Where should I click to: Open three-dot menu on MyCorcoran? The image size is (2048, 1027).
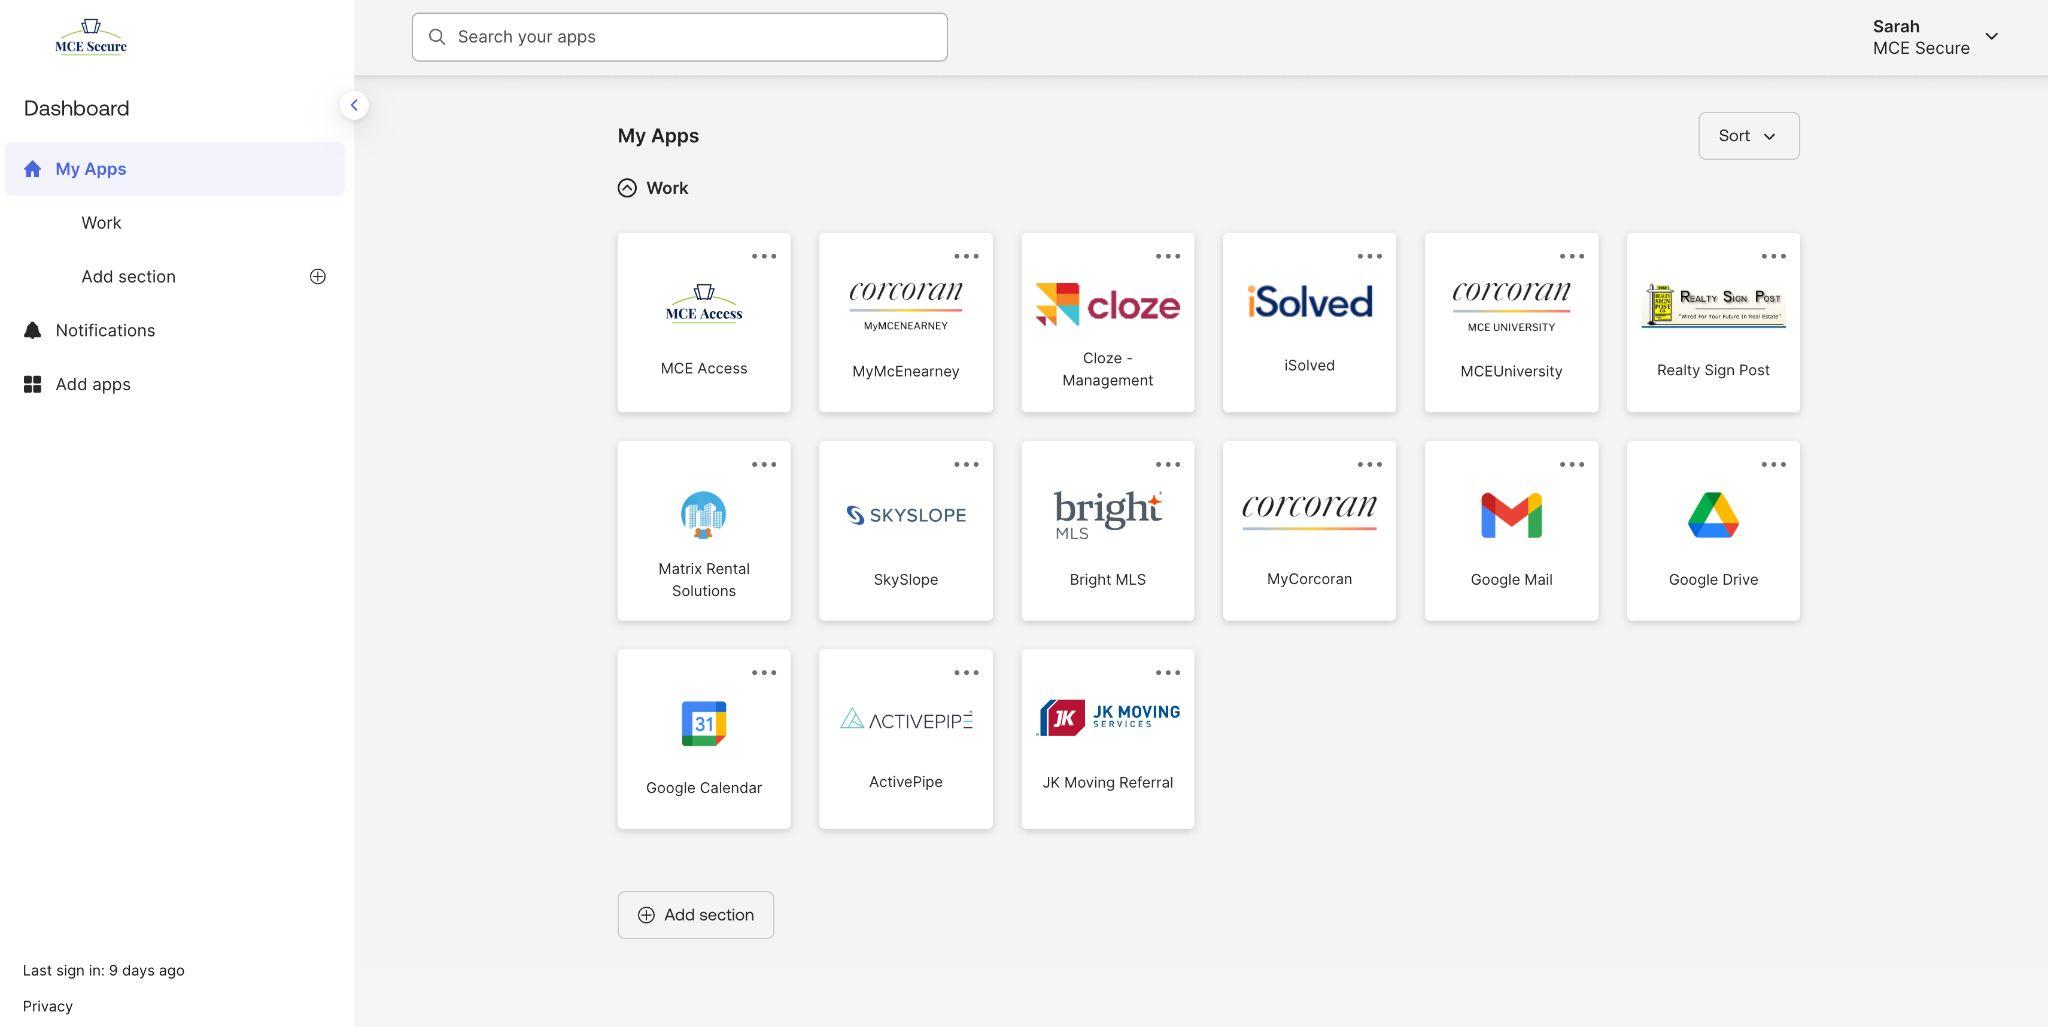point(1370,464)
